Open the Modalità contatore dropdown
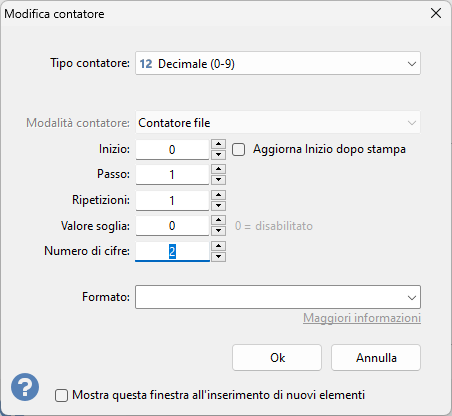This screenshot has width=452, height=416. 278,123
